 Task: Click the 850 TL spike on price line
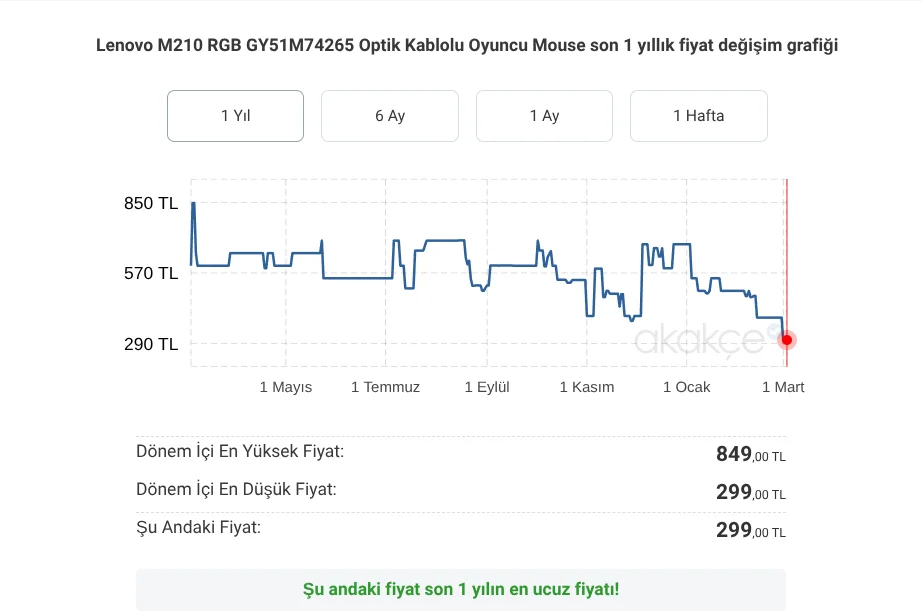point(193,204)
